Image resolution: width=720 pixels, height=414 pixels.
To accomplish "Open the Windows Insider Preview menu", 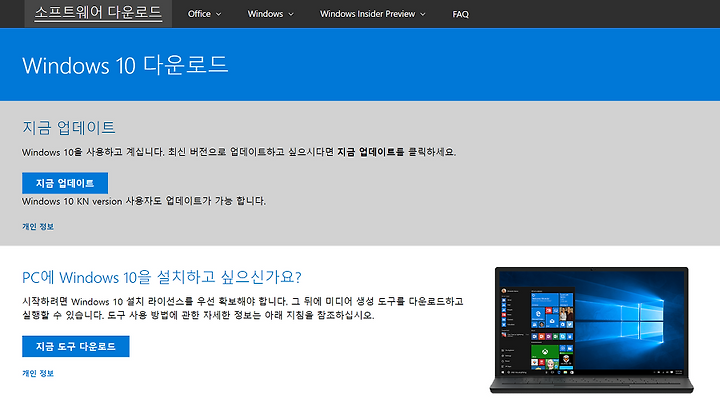I will pyautogui.click(x=367, y=14).
